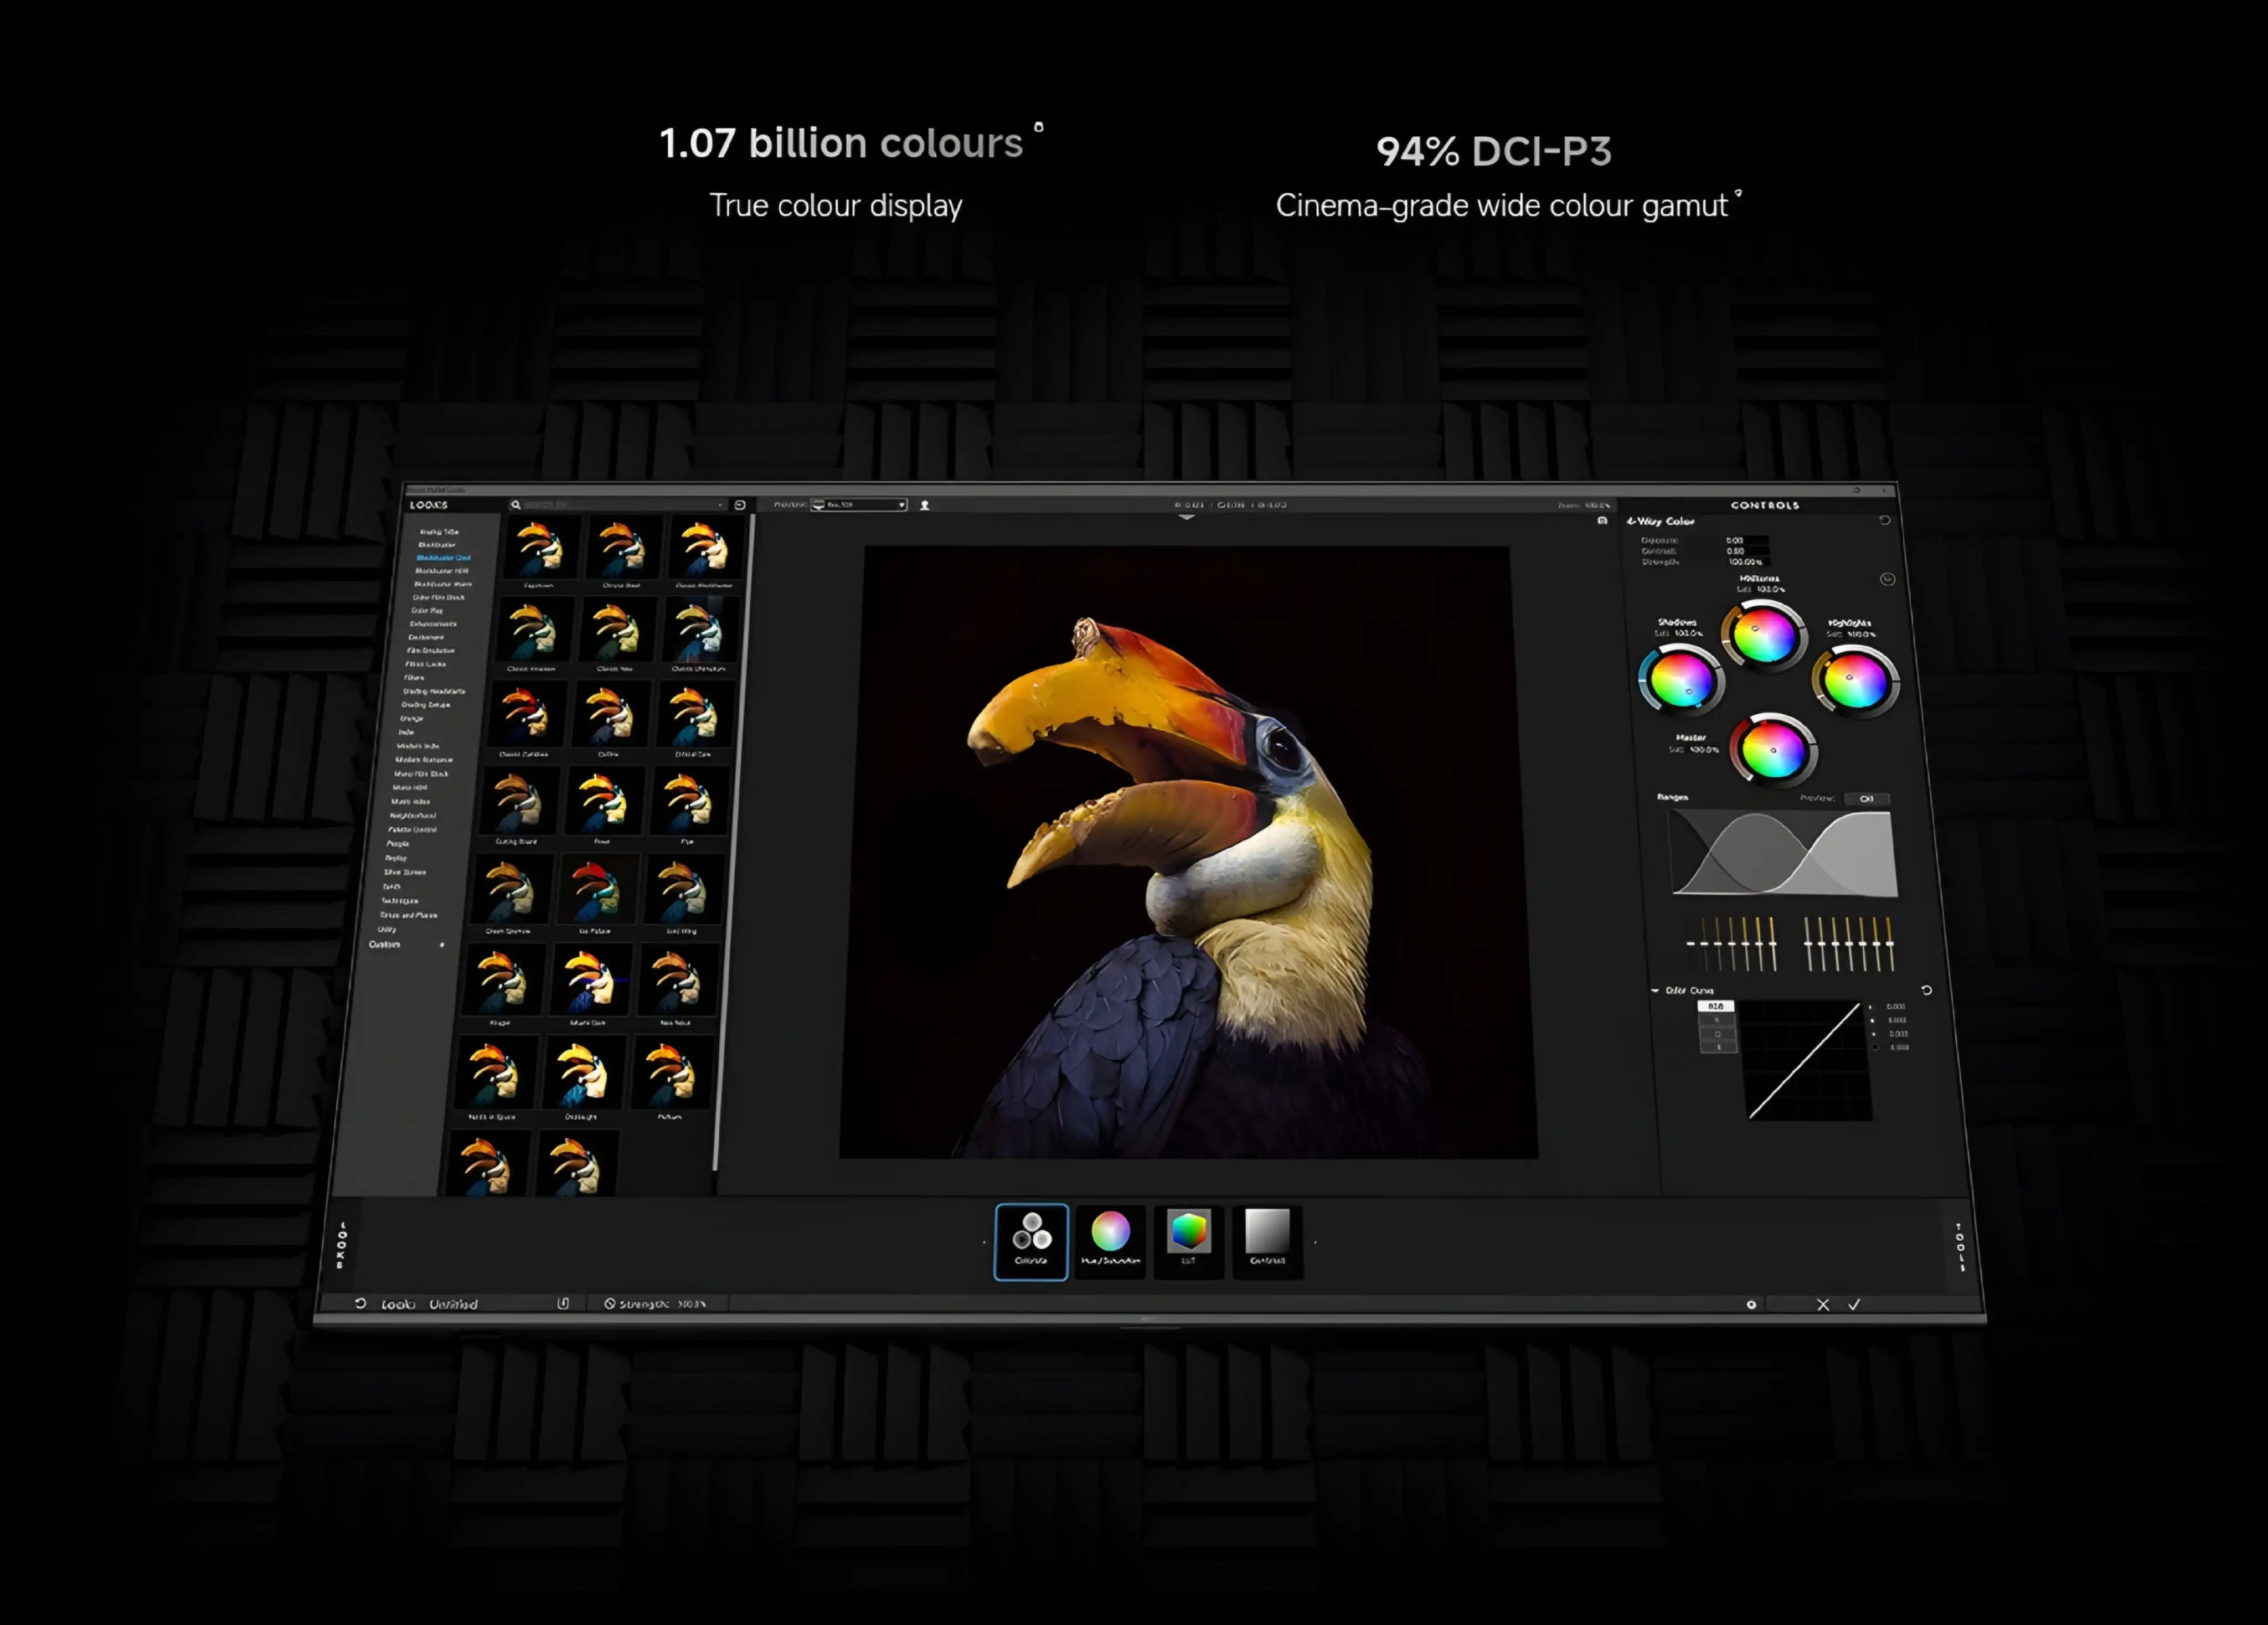Click the right group of vertical range sliders
The height and width of the screenshot is (1625, 2268).
point(1849,944)
